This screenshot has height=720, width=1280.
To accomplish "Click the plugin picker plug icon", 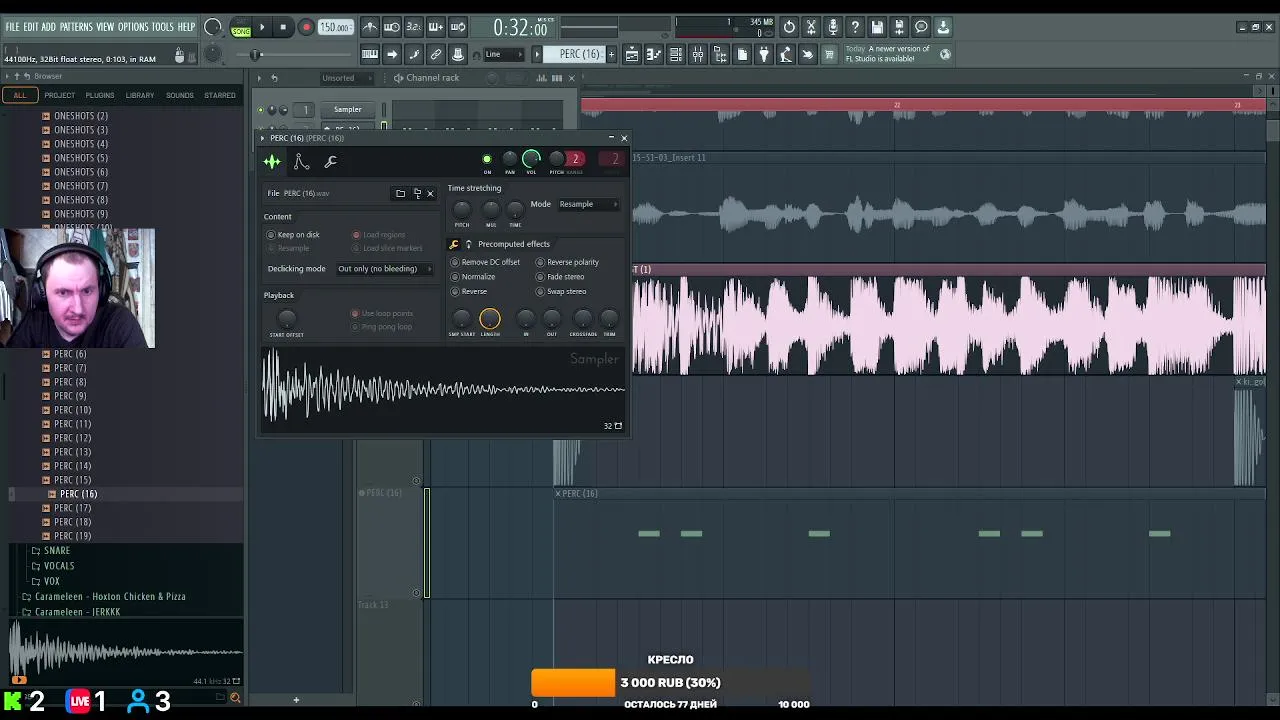I will pos(764,54).
